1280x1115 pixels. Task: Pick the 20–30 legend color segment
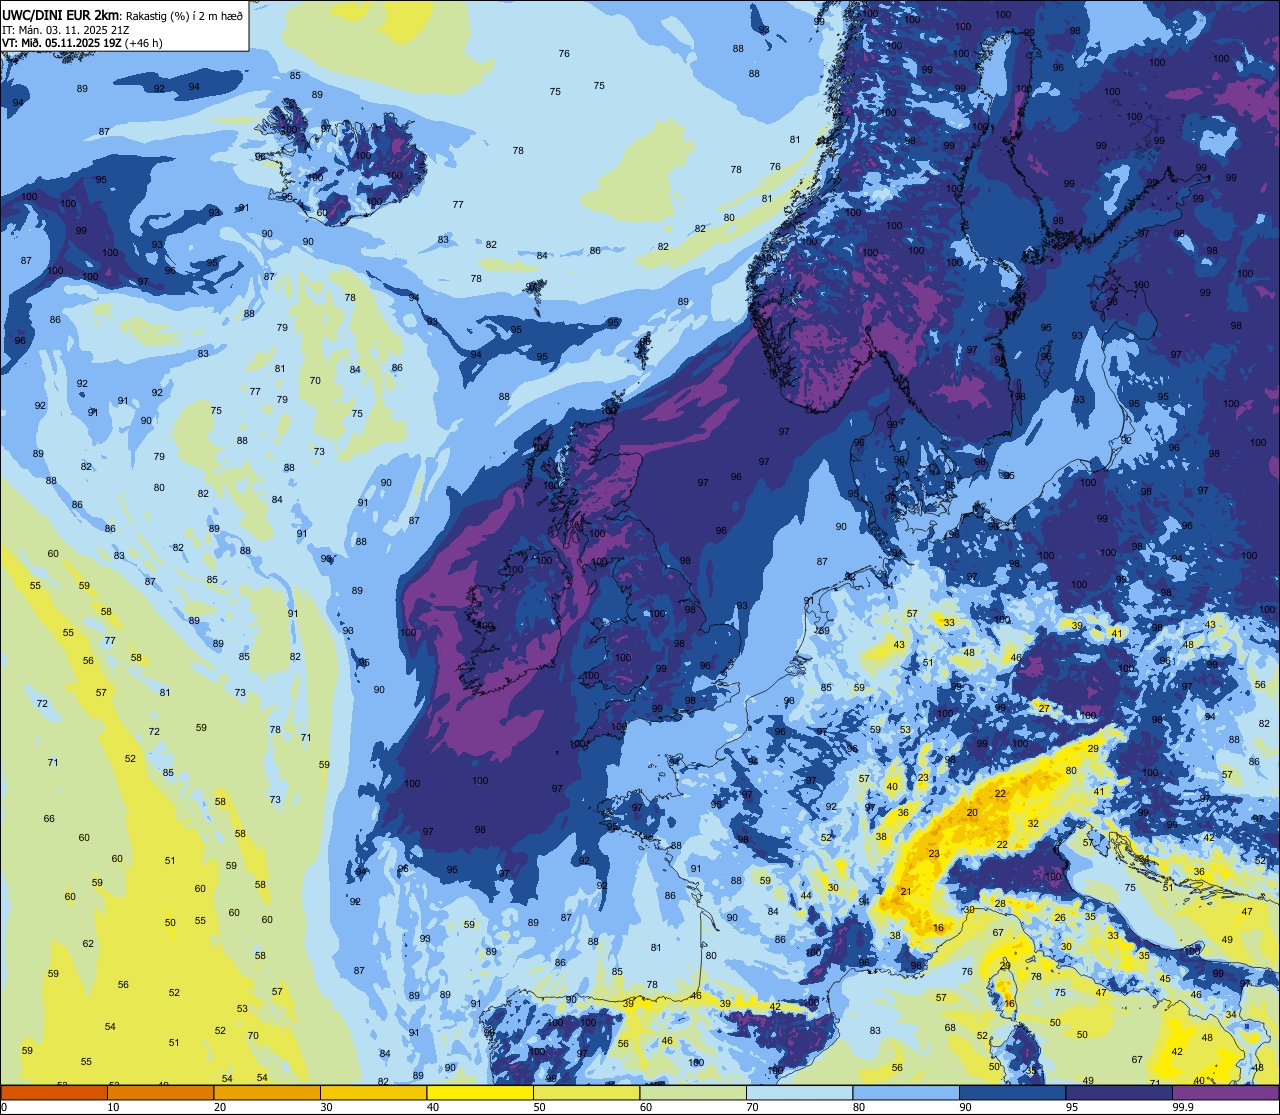(266, 1092)
